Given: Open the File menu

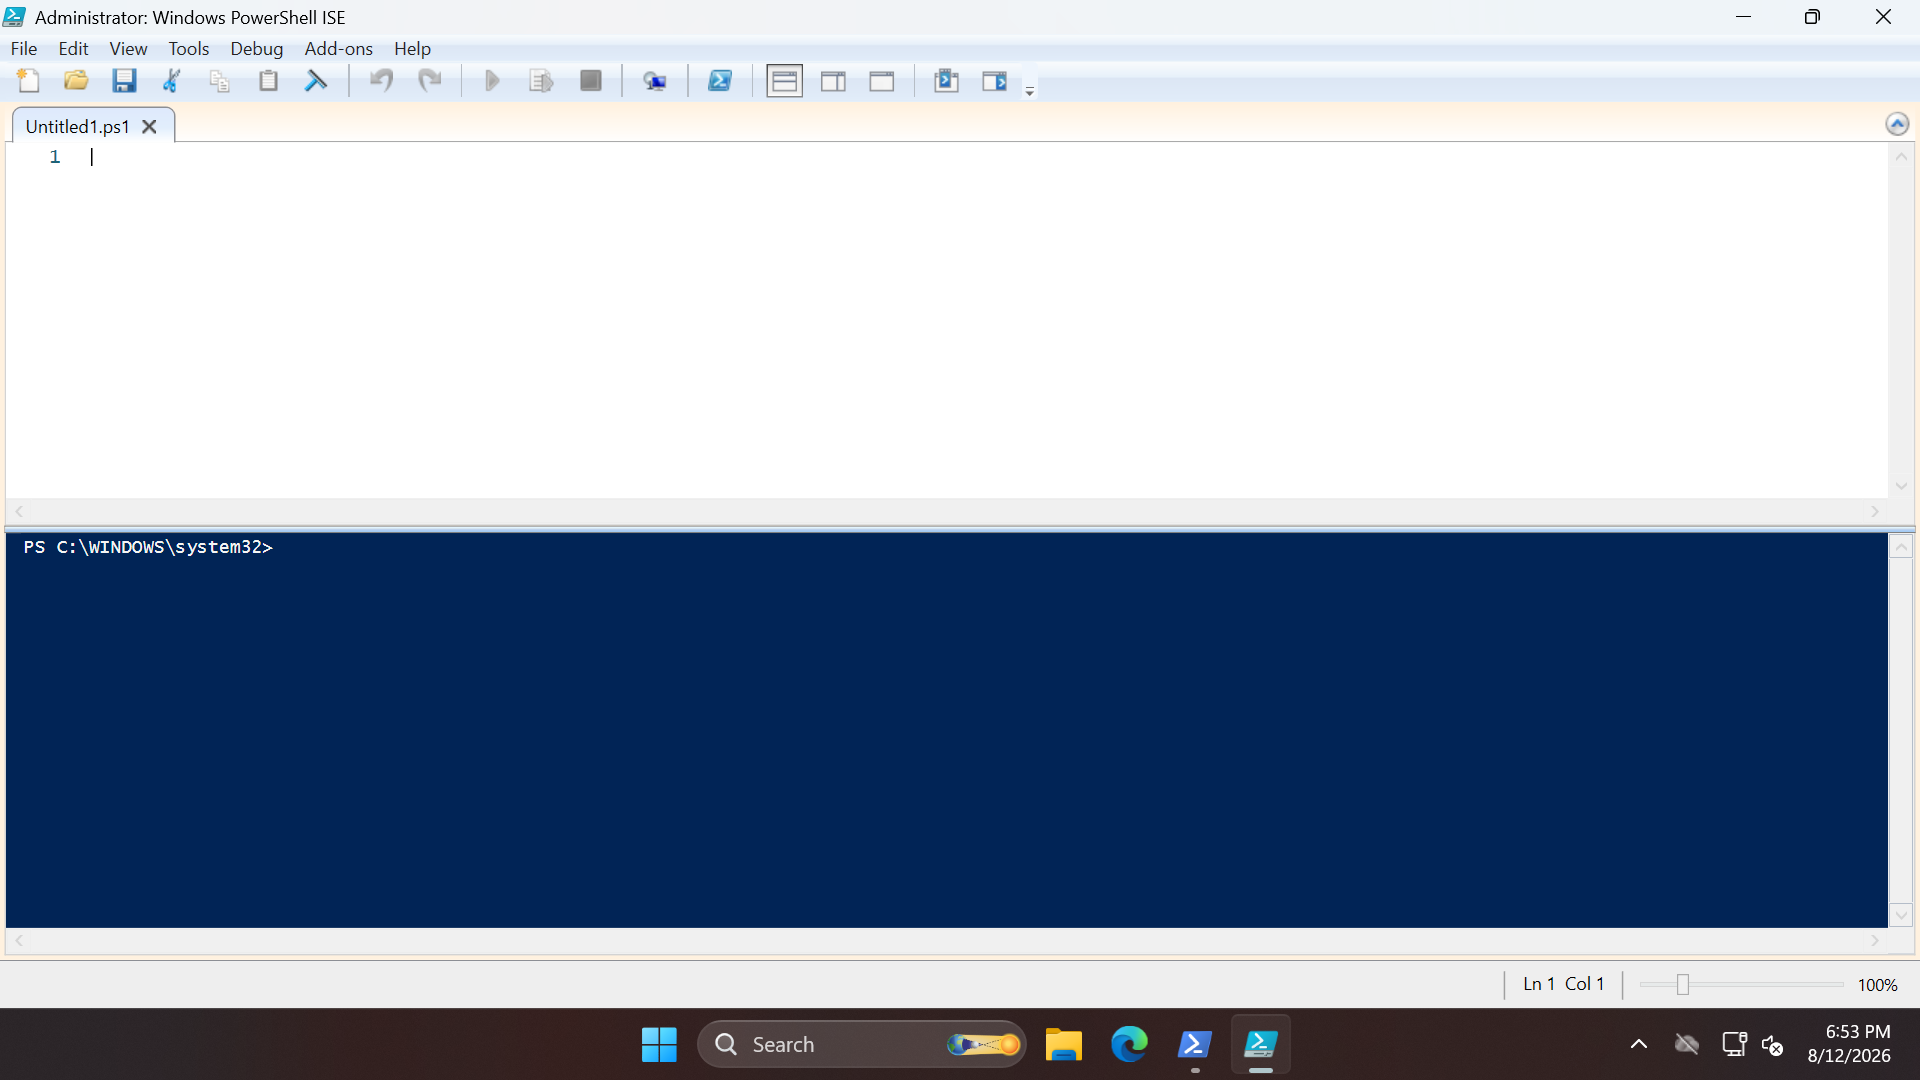Looking at the screenshot, I should click(x=24, y=48).
